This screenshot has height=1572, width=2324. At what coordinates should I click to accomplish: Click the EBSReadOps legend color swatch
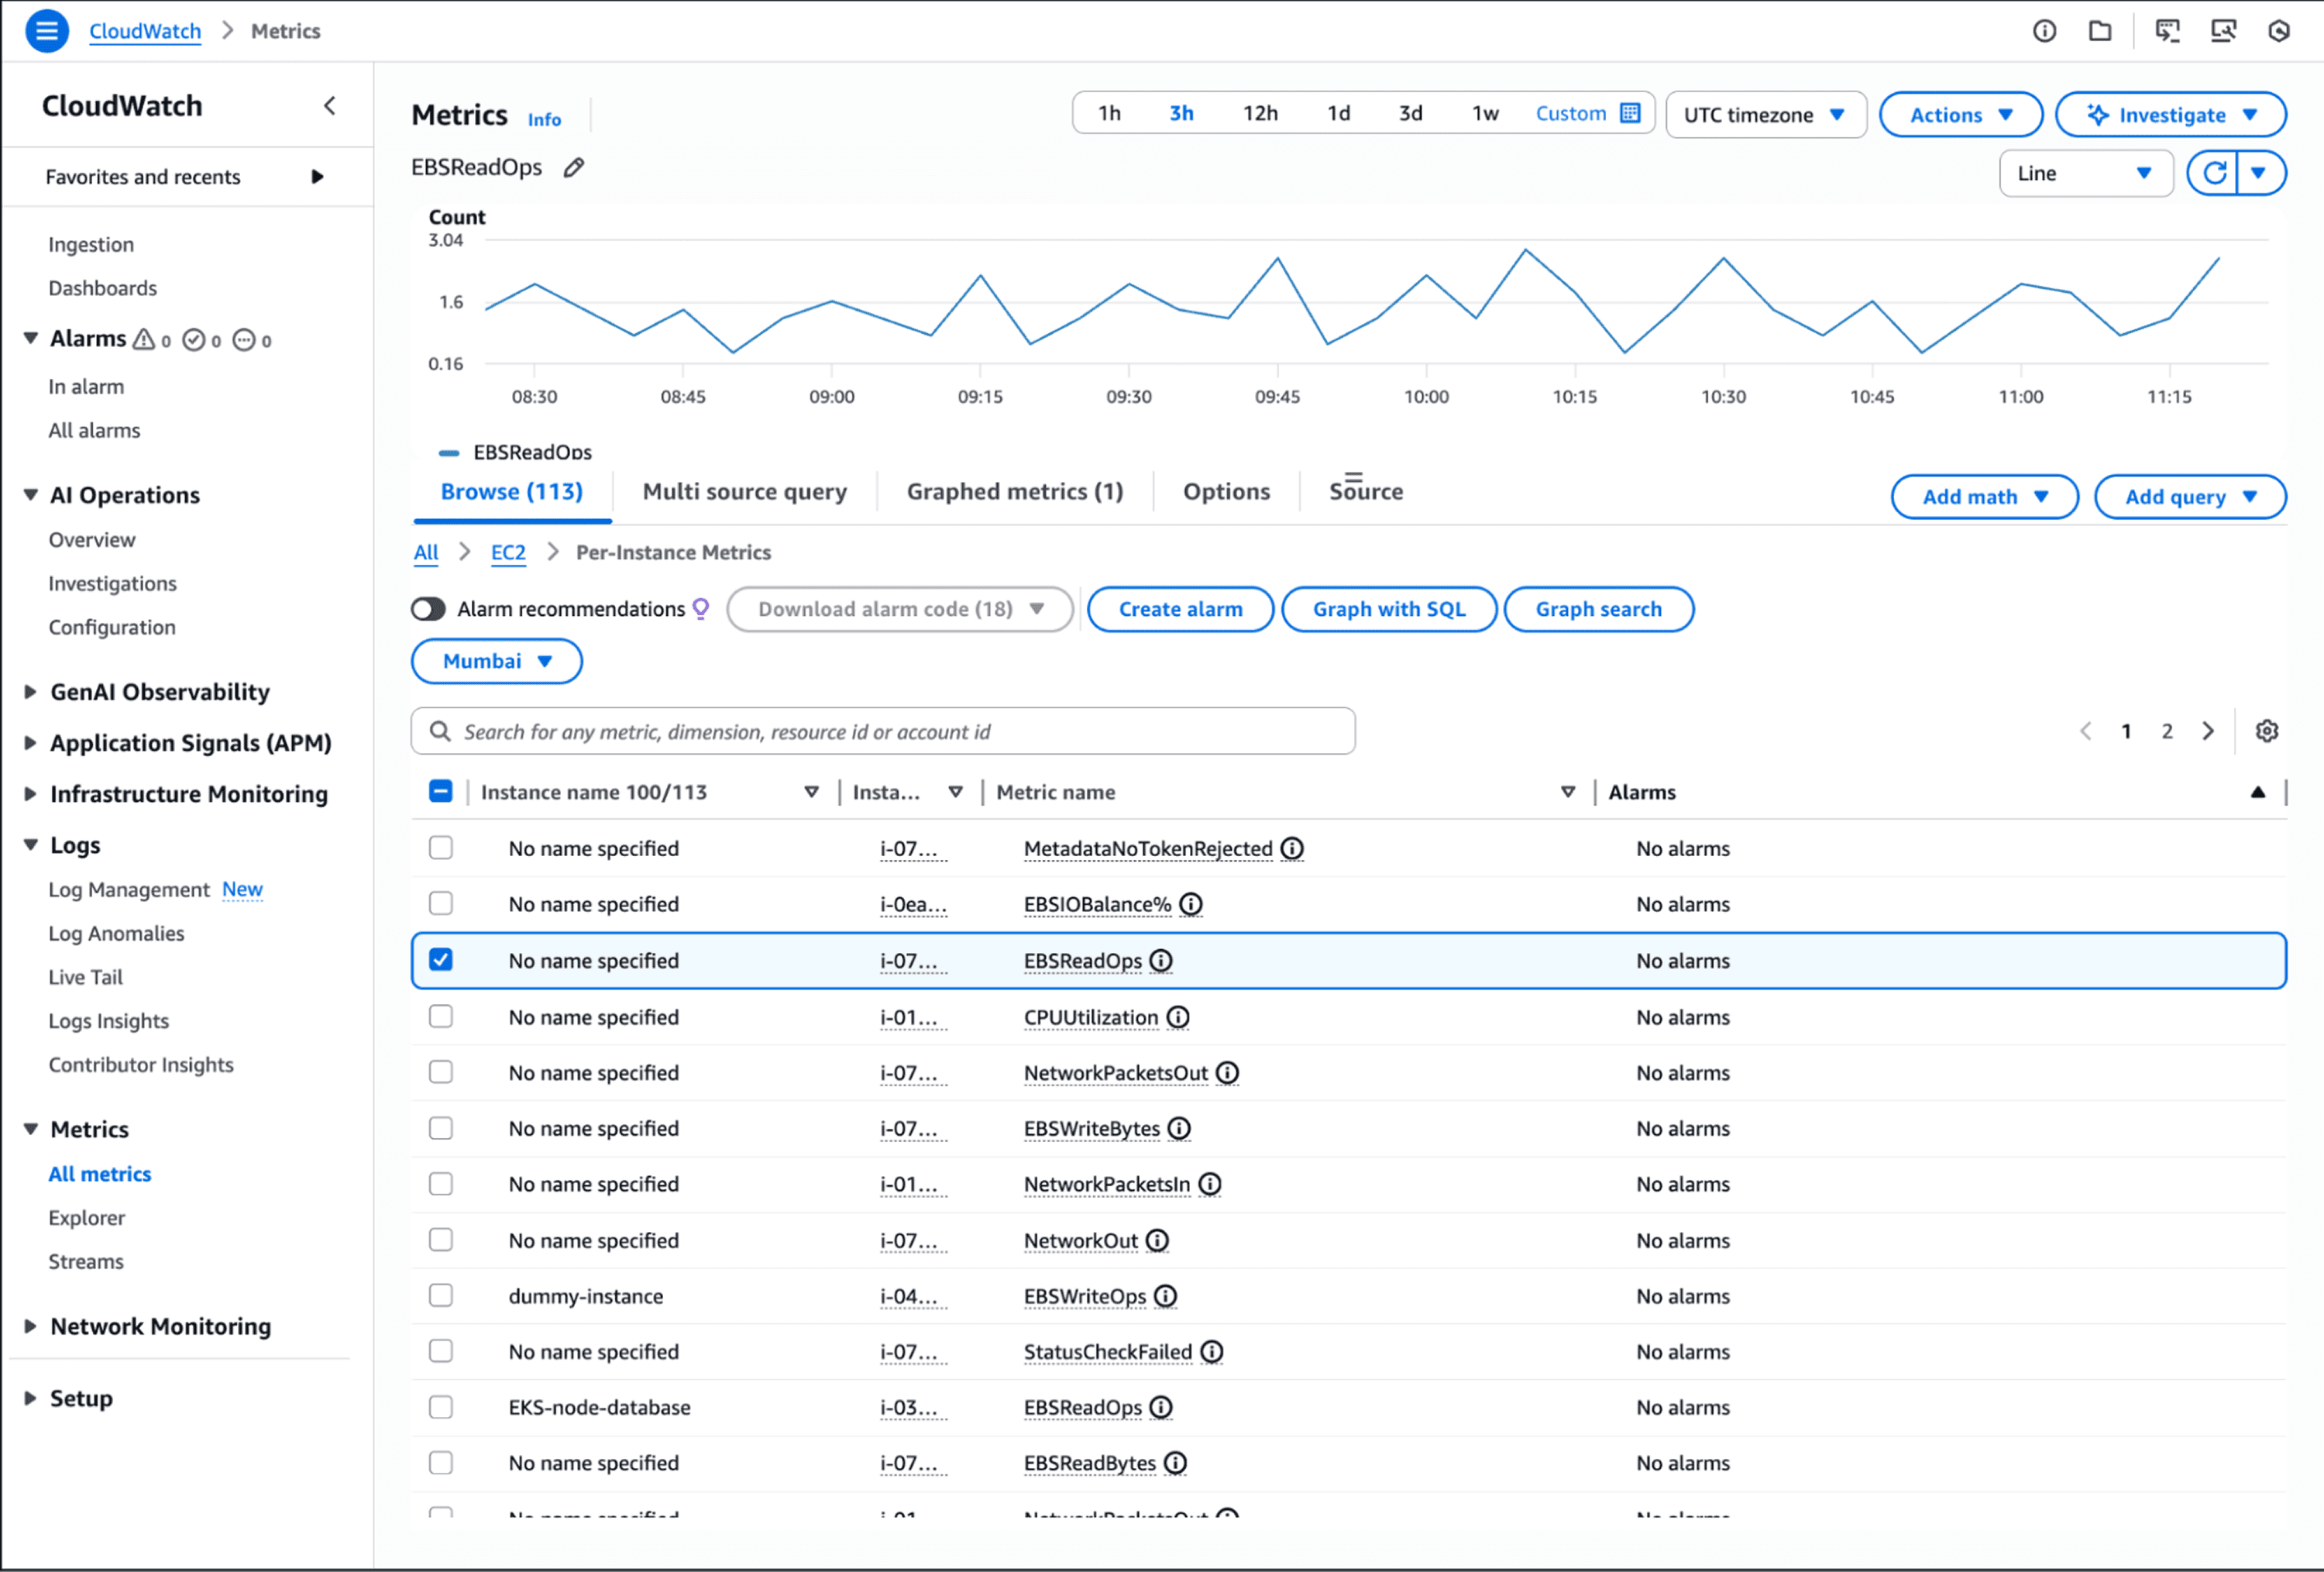[x=449, y=453]
